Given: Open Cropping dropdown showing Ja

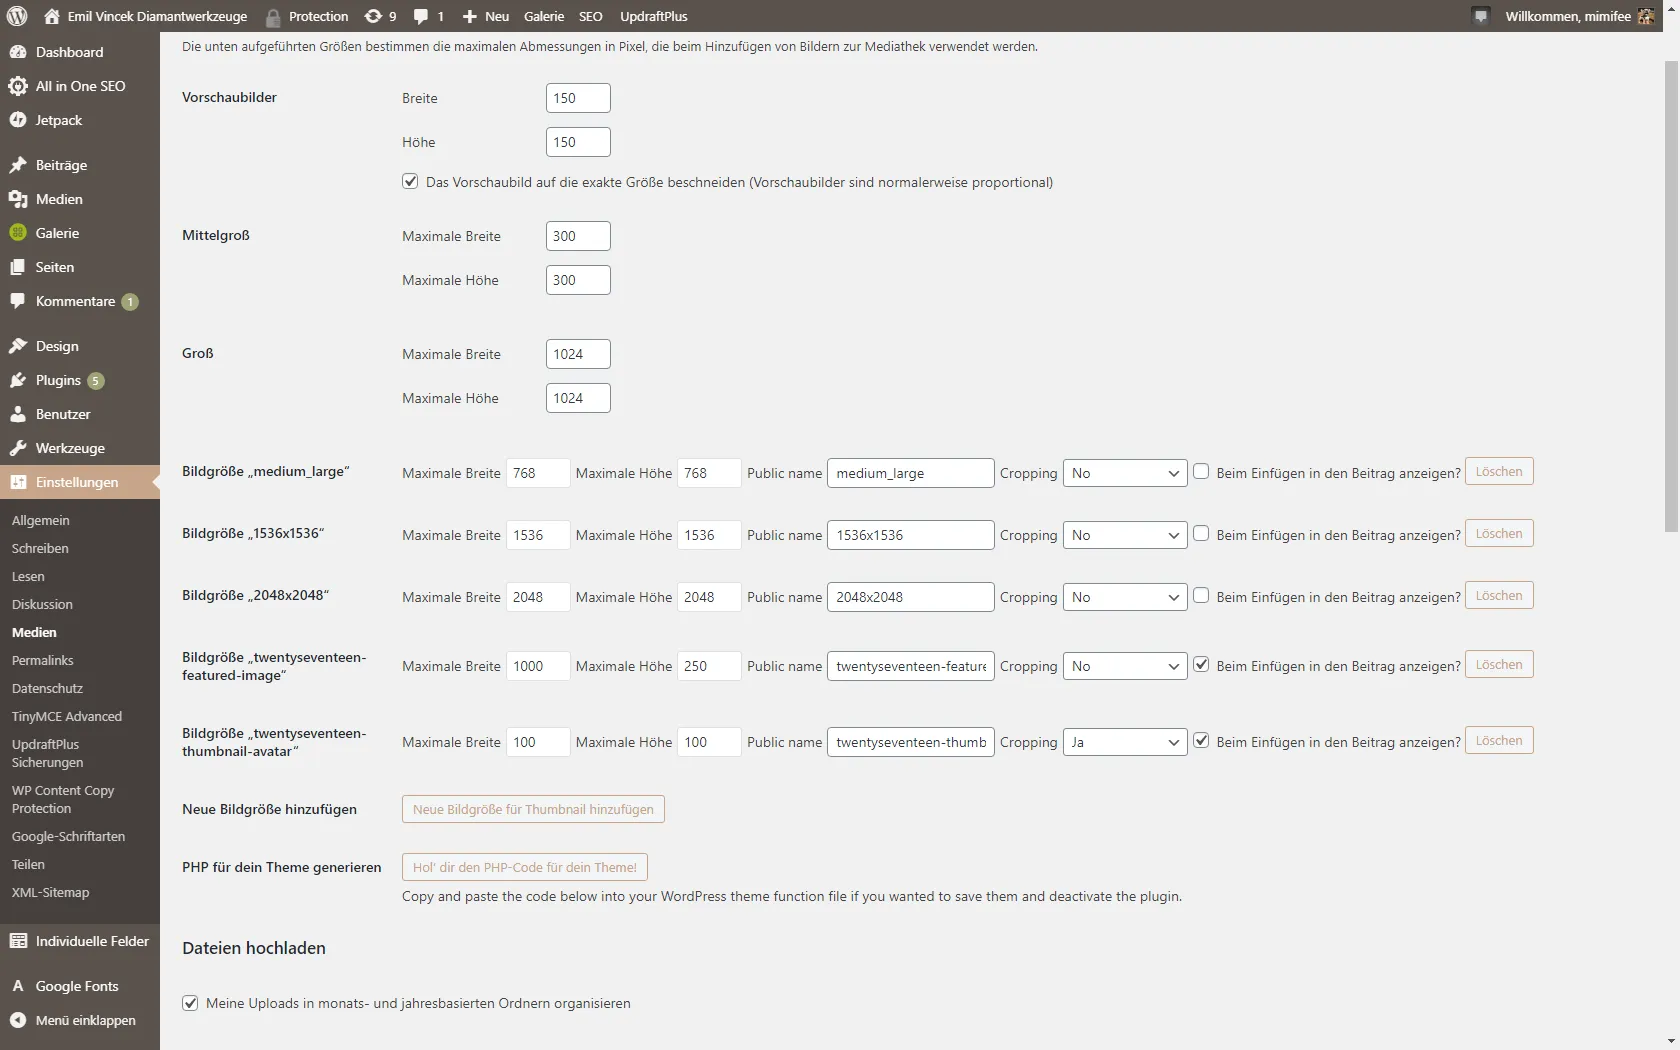Looking at the screenshot, I should [x=1125, y=742].
